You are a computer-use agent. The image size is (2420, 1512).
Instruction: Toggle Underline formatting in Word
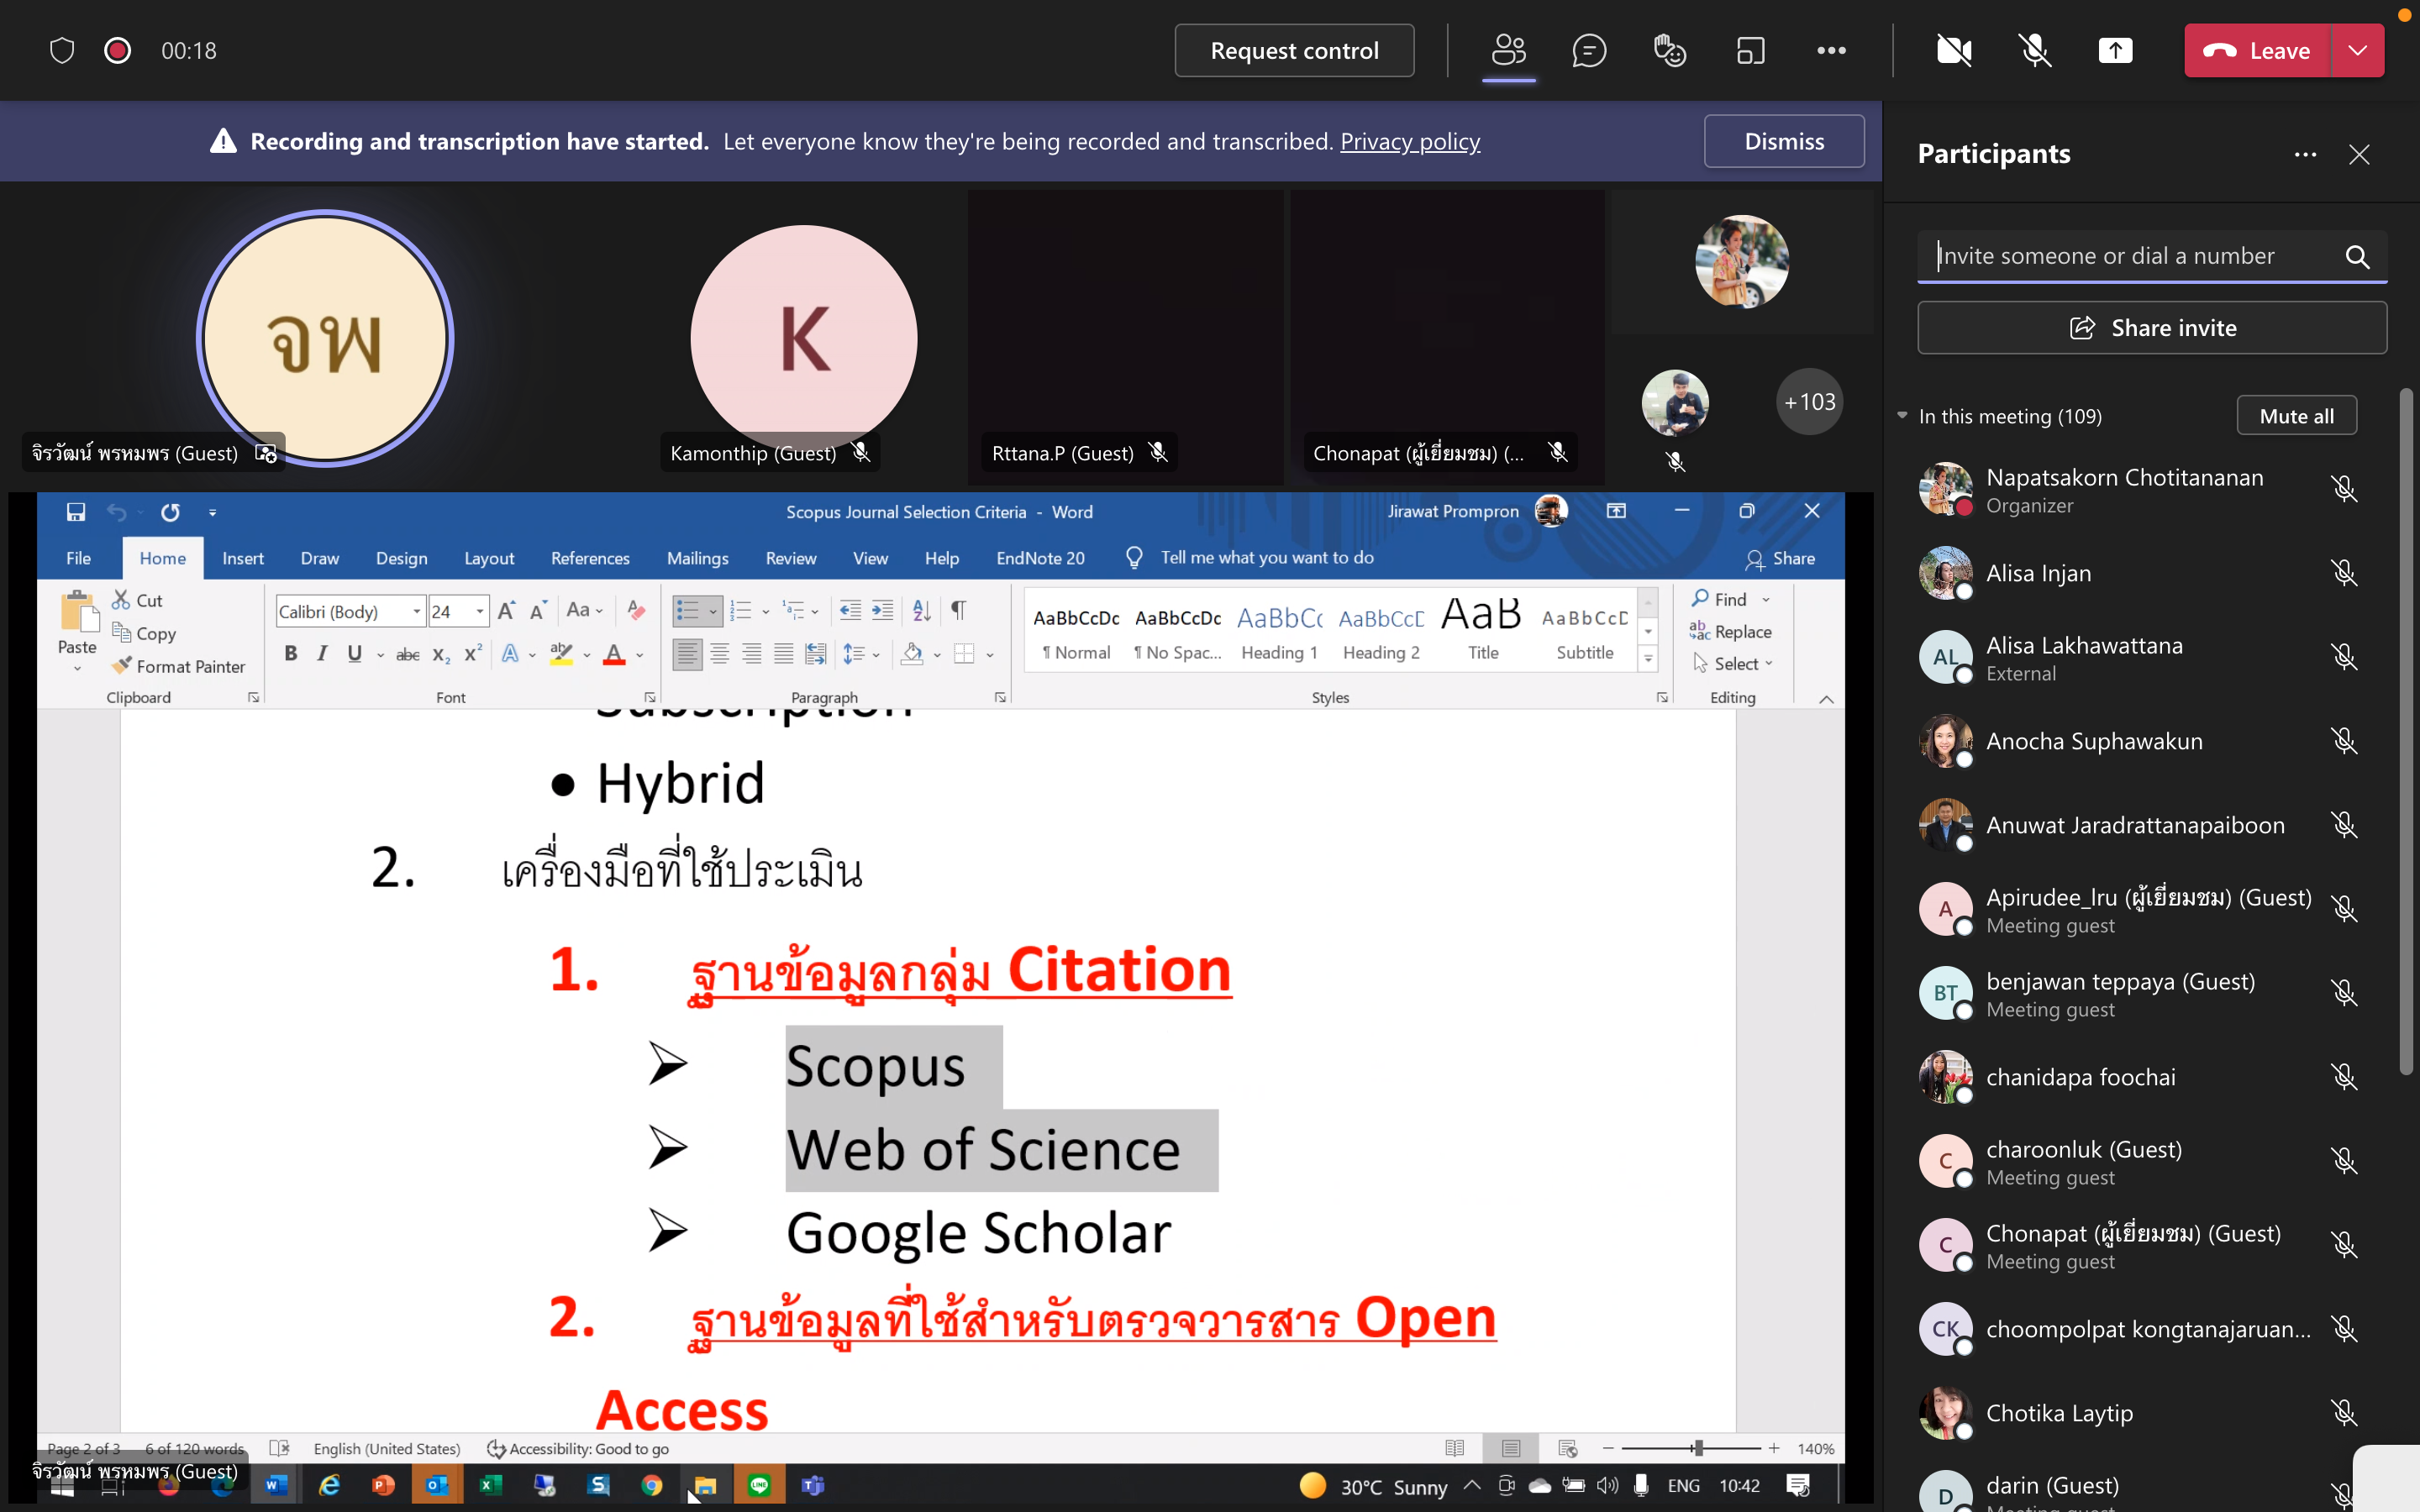[354, 654]
